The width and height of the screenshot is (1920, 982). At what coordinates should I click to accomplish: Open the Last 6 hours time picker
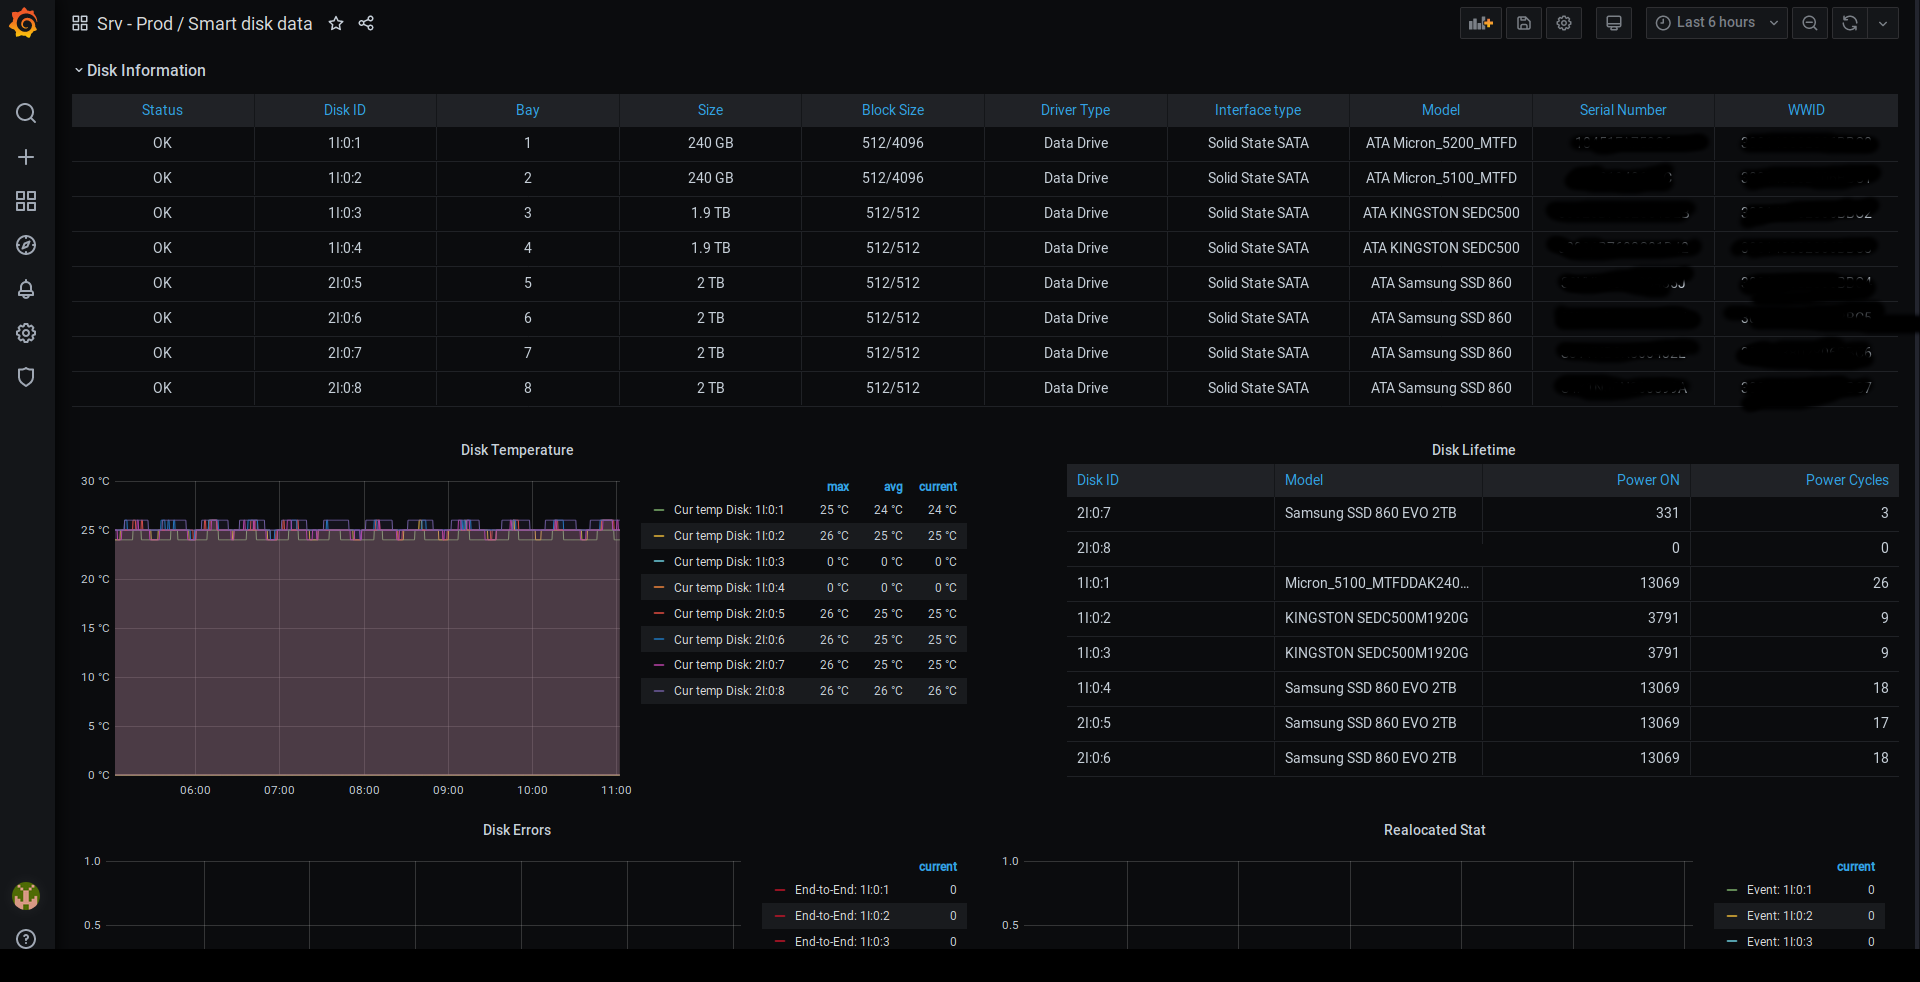pos(1717,23)
